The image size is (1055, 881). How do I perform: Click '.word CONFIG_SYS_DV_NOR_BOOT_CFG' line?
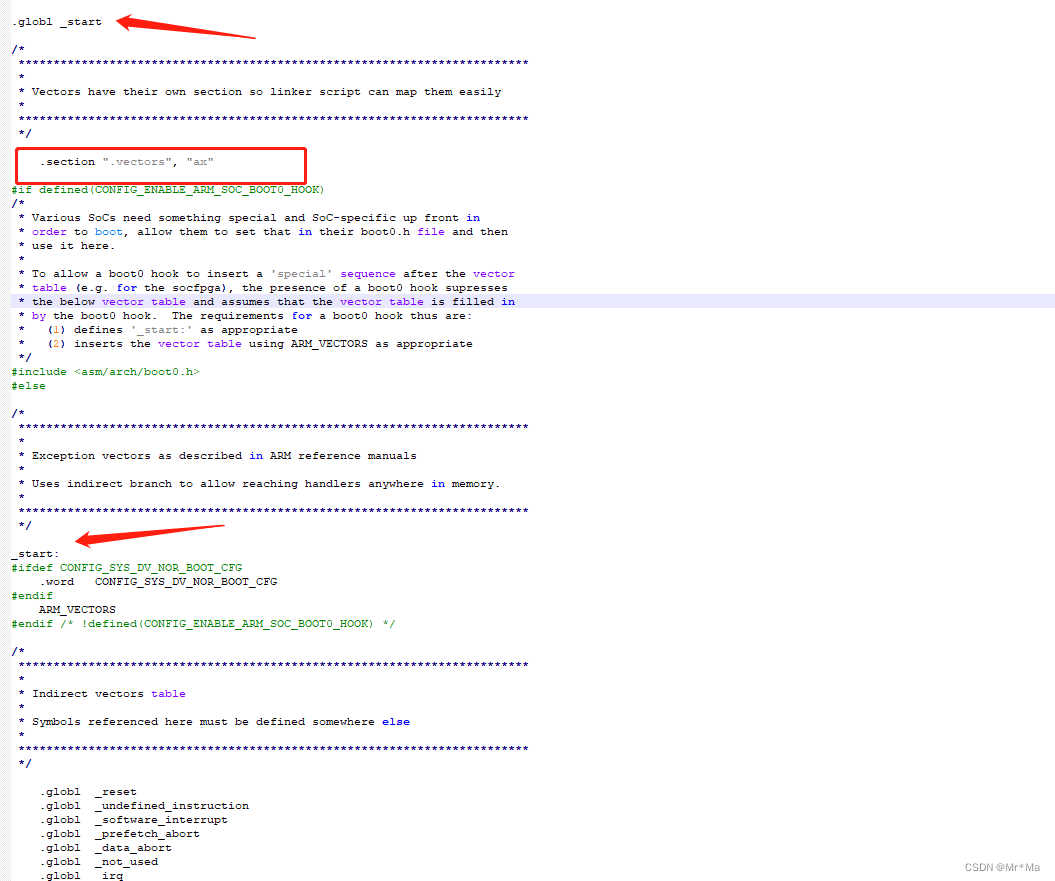click(158, 582)
